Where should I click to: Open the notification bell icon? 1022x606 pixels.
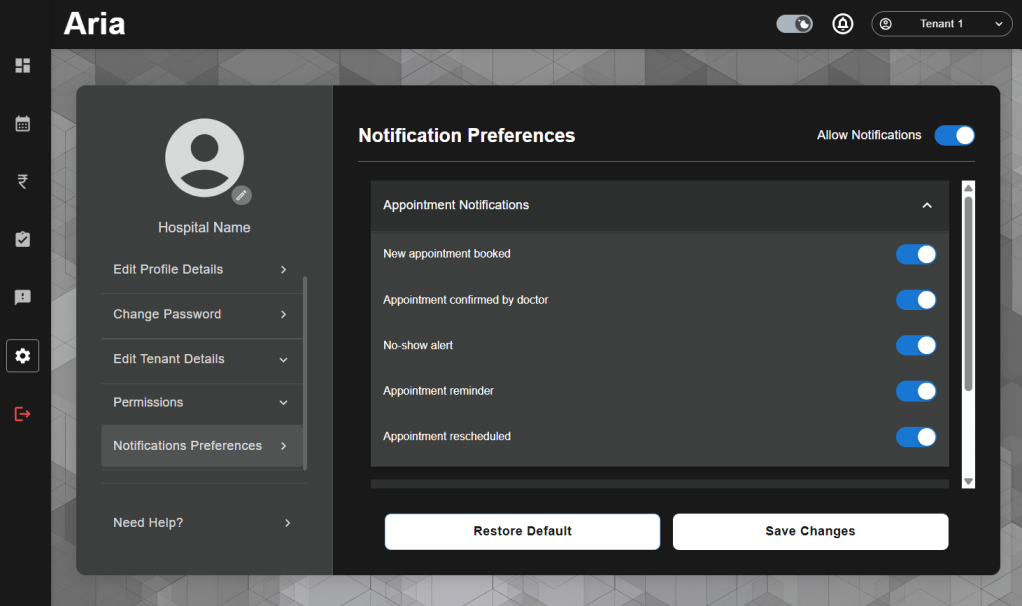(x=843, y=24)
